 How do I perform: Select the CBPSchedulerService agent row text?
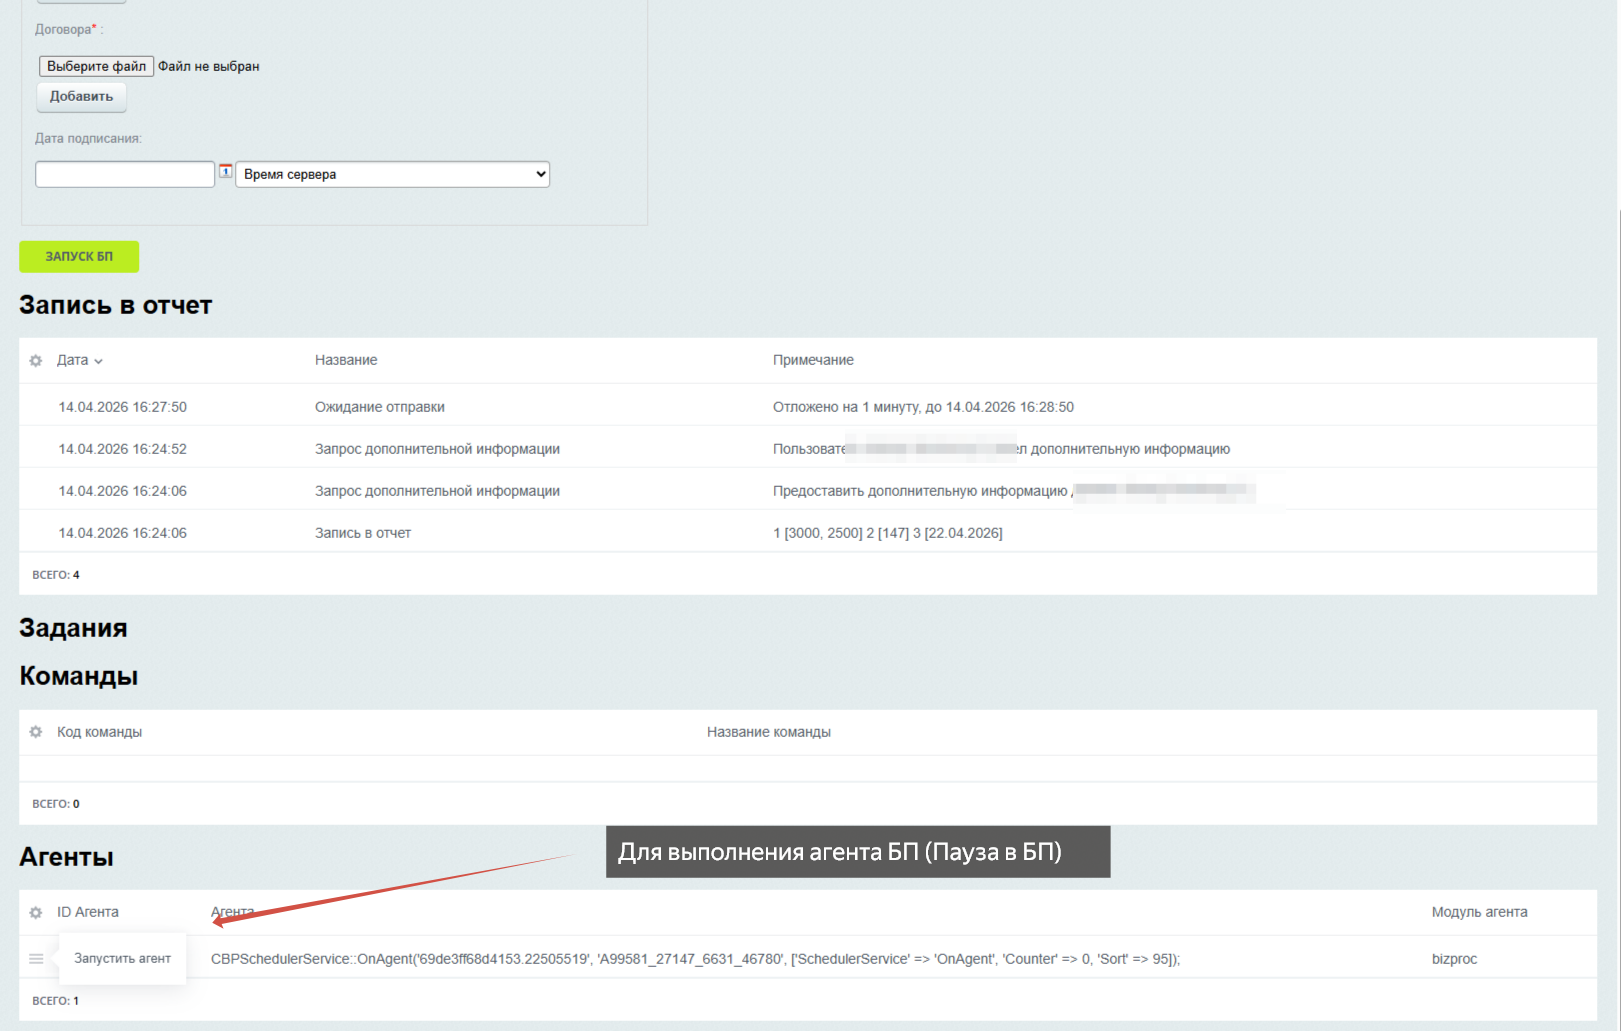tap(695, 959)
